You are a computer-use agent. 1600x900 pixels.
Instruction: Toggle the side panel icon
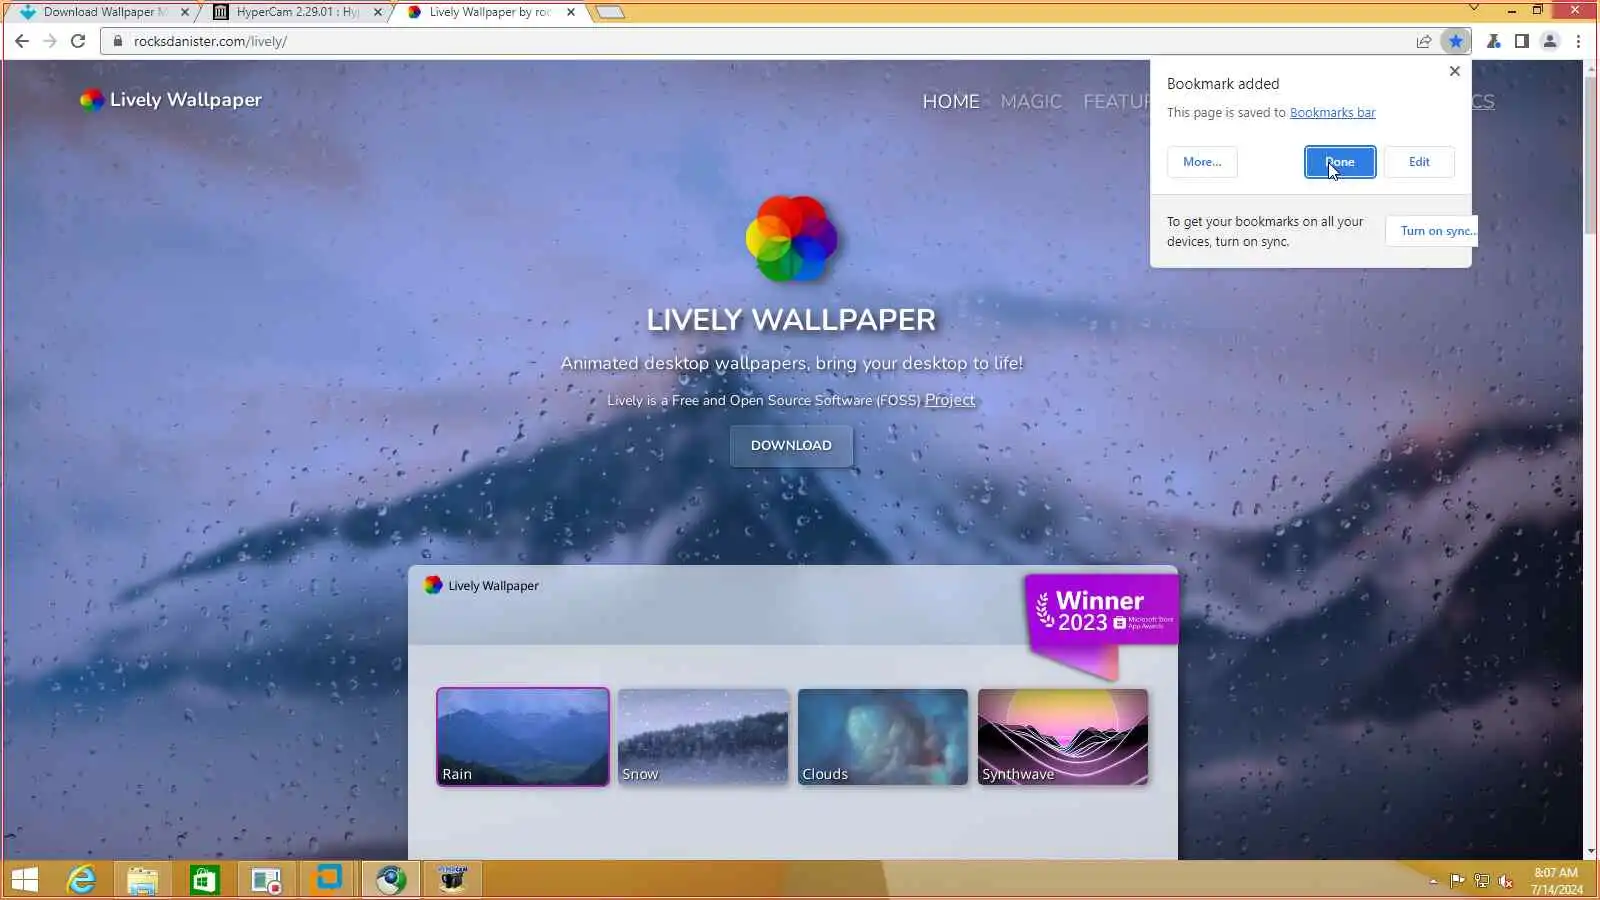1521,41
